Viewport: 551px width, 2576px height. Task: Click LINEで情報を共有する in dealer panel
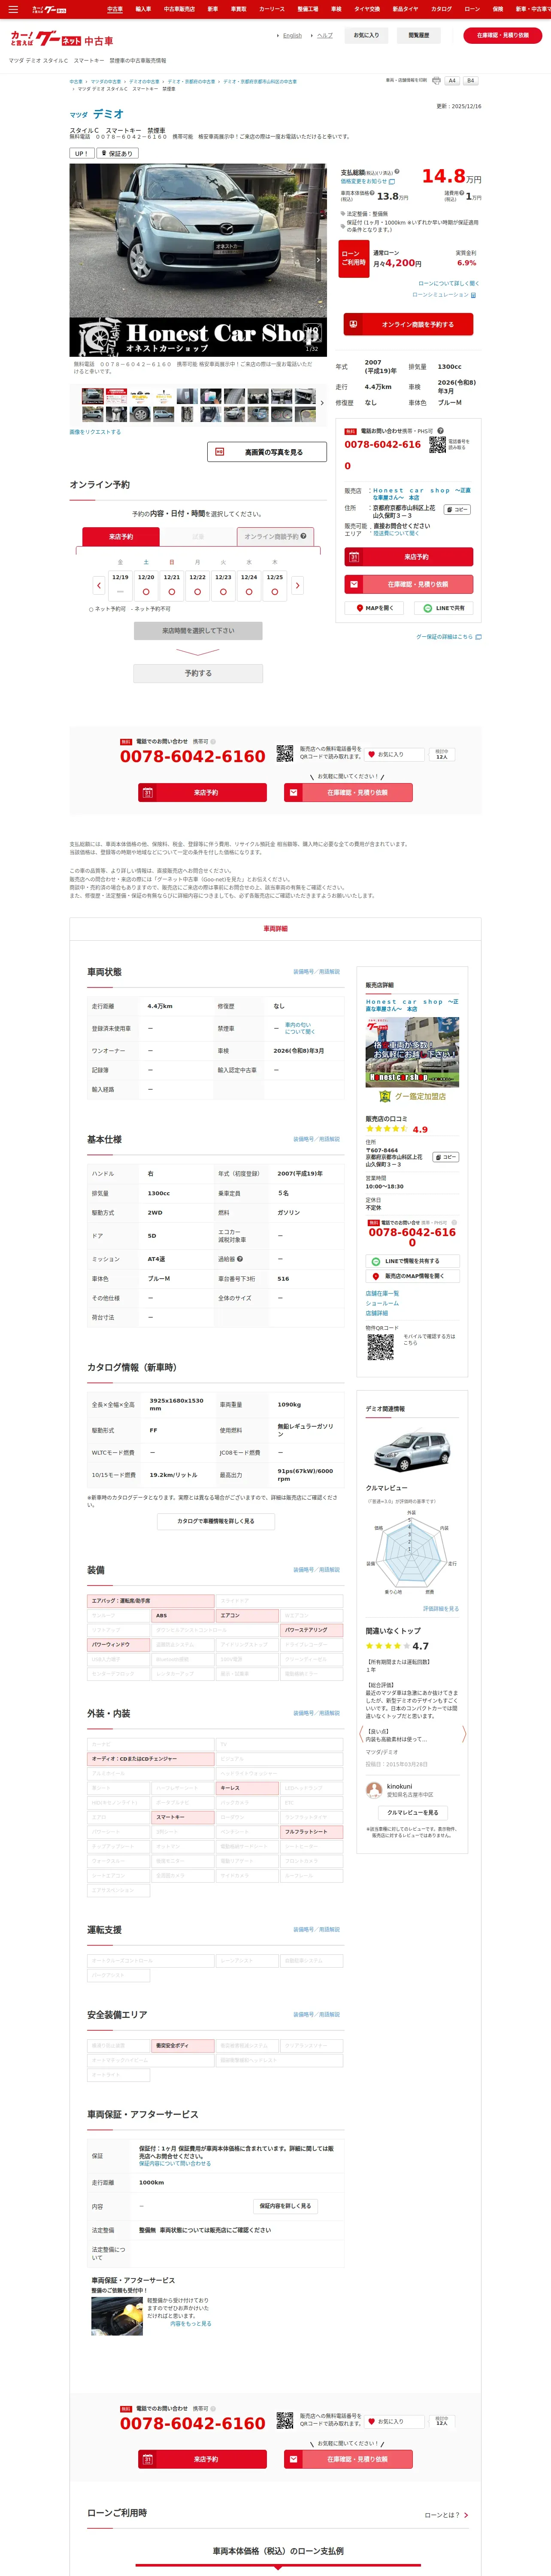click(x=412, y=1261)
